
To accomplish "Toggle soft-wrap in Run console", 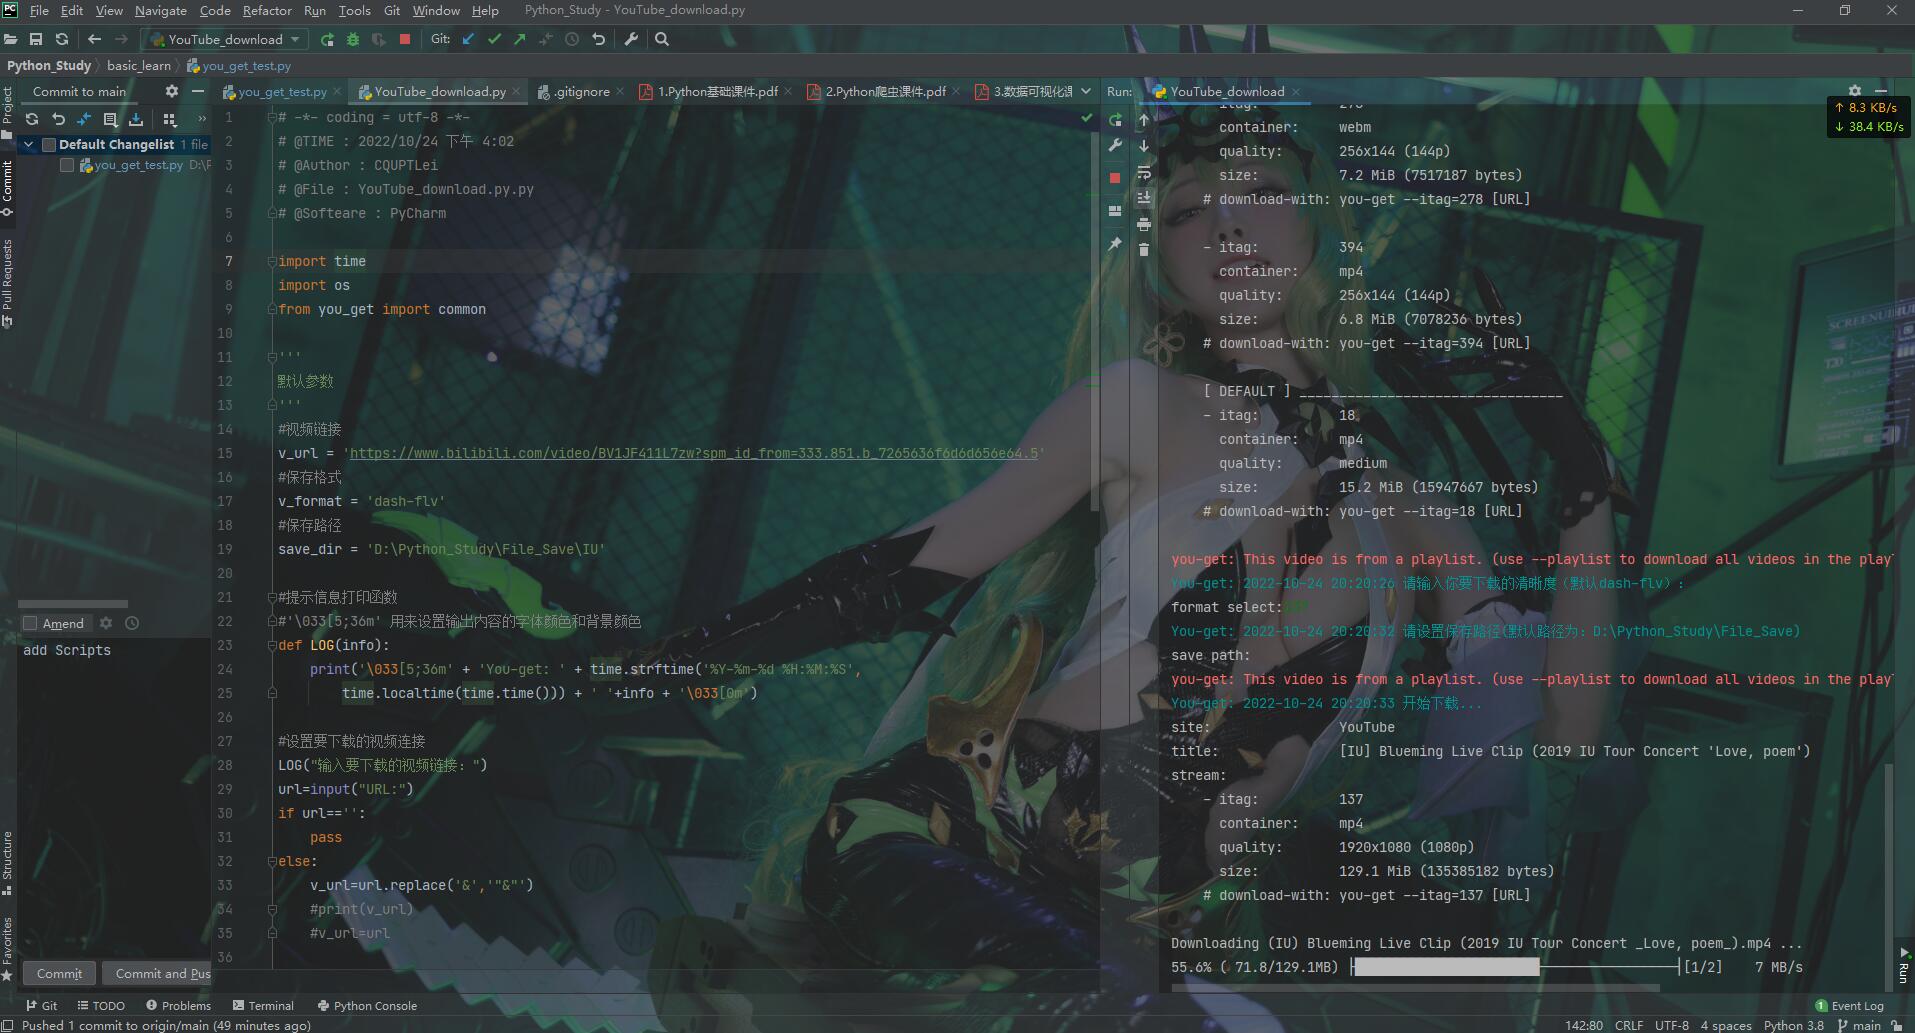I will (1144, 172).
